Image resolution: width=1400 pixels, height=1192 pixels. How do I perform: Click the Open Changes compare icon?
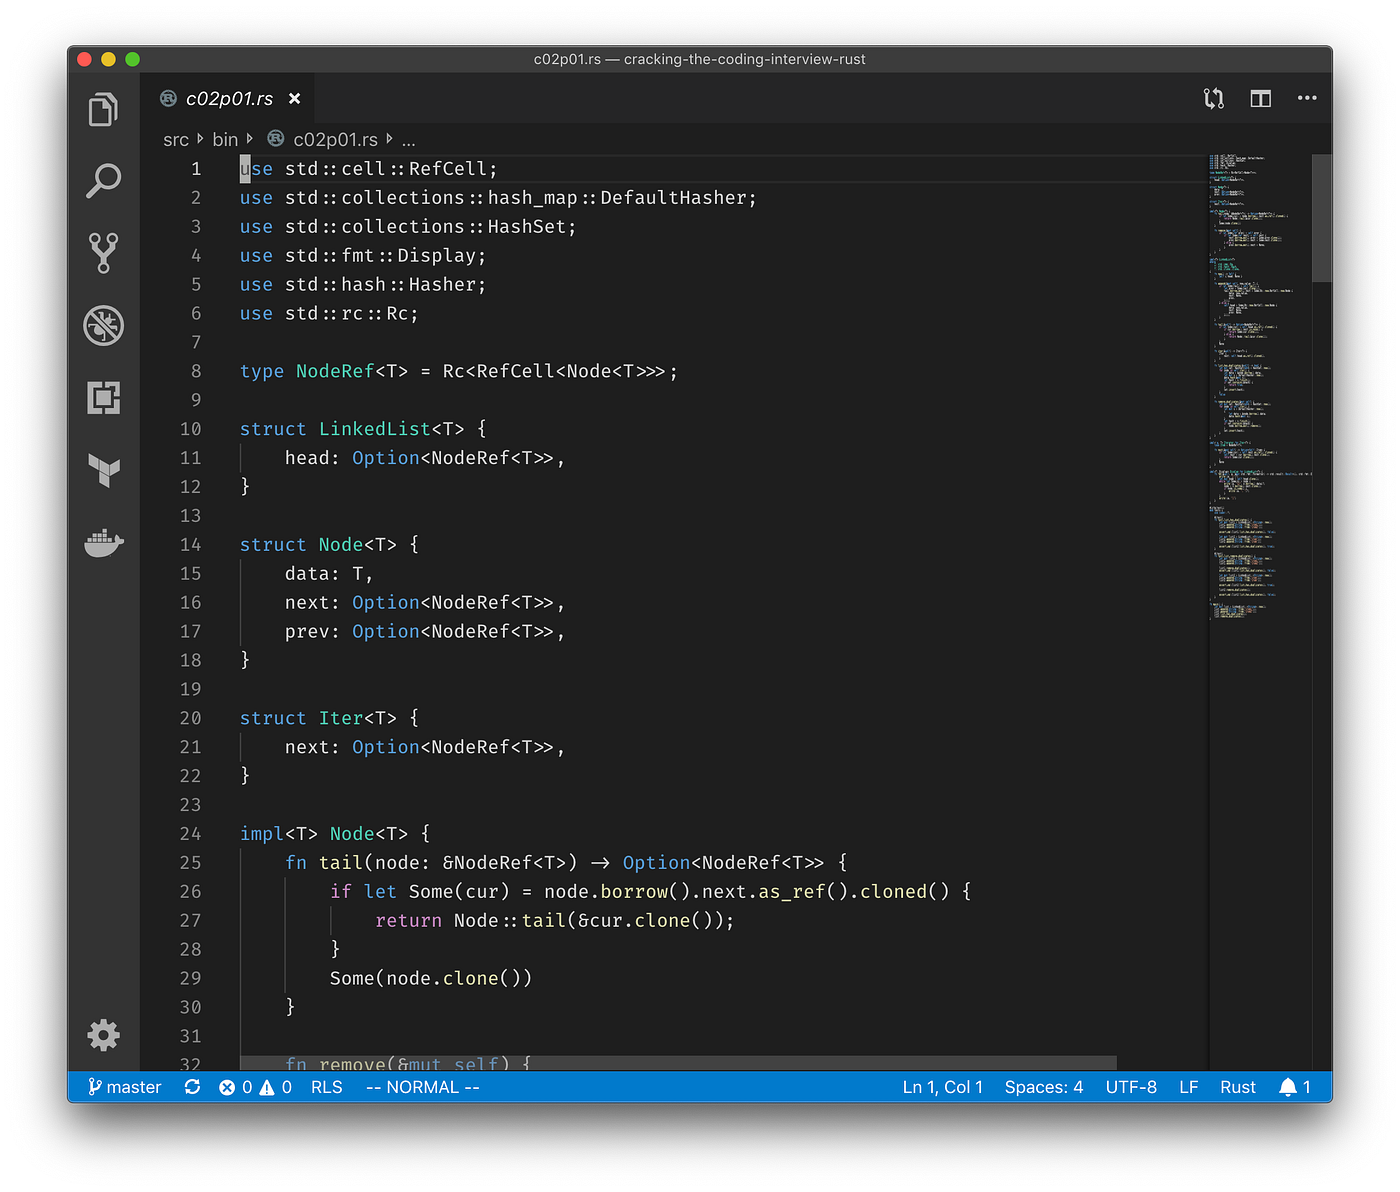point(1213,98)
